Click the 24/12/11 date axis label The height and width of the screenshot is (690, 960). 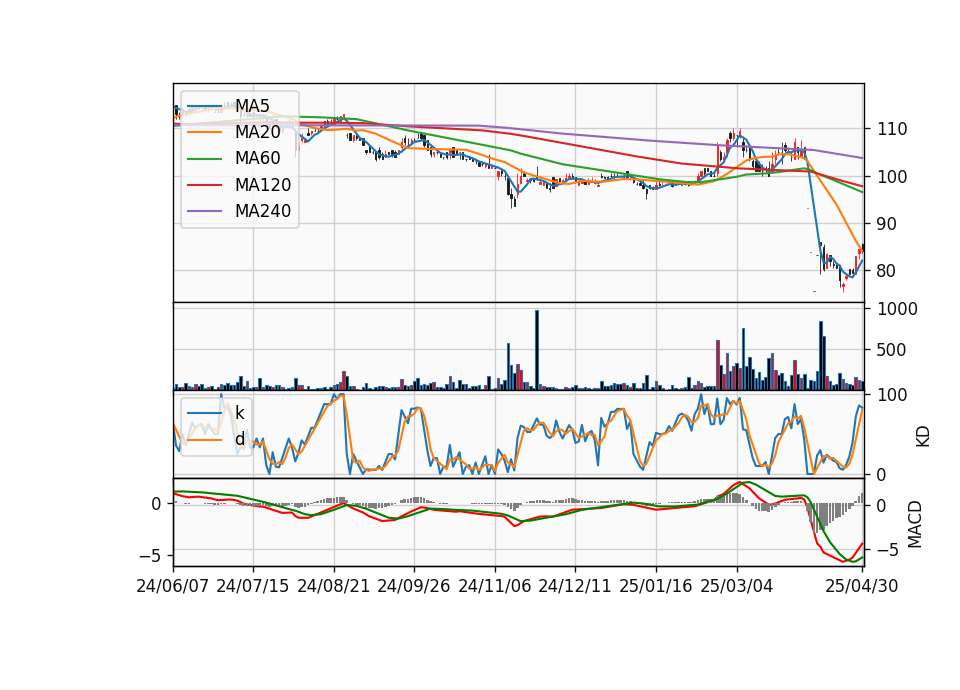coord(575,587)
